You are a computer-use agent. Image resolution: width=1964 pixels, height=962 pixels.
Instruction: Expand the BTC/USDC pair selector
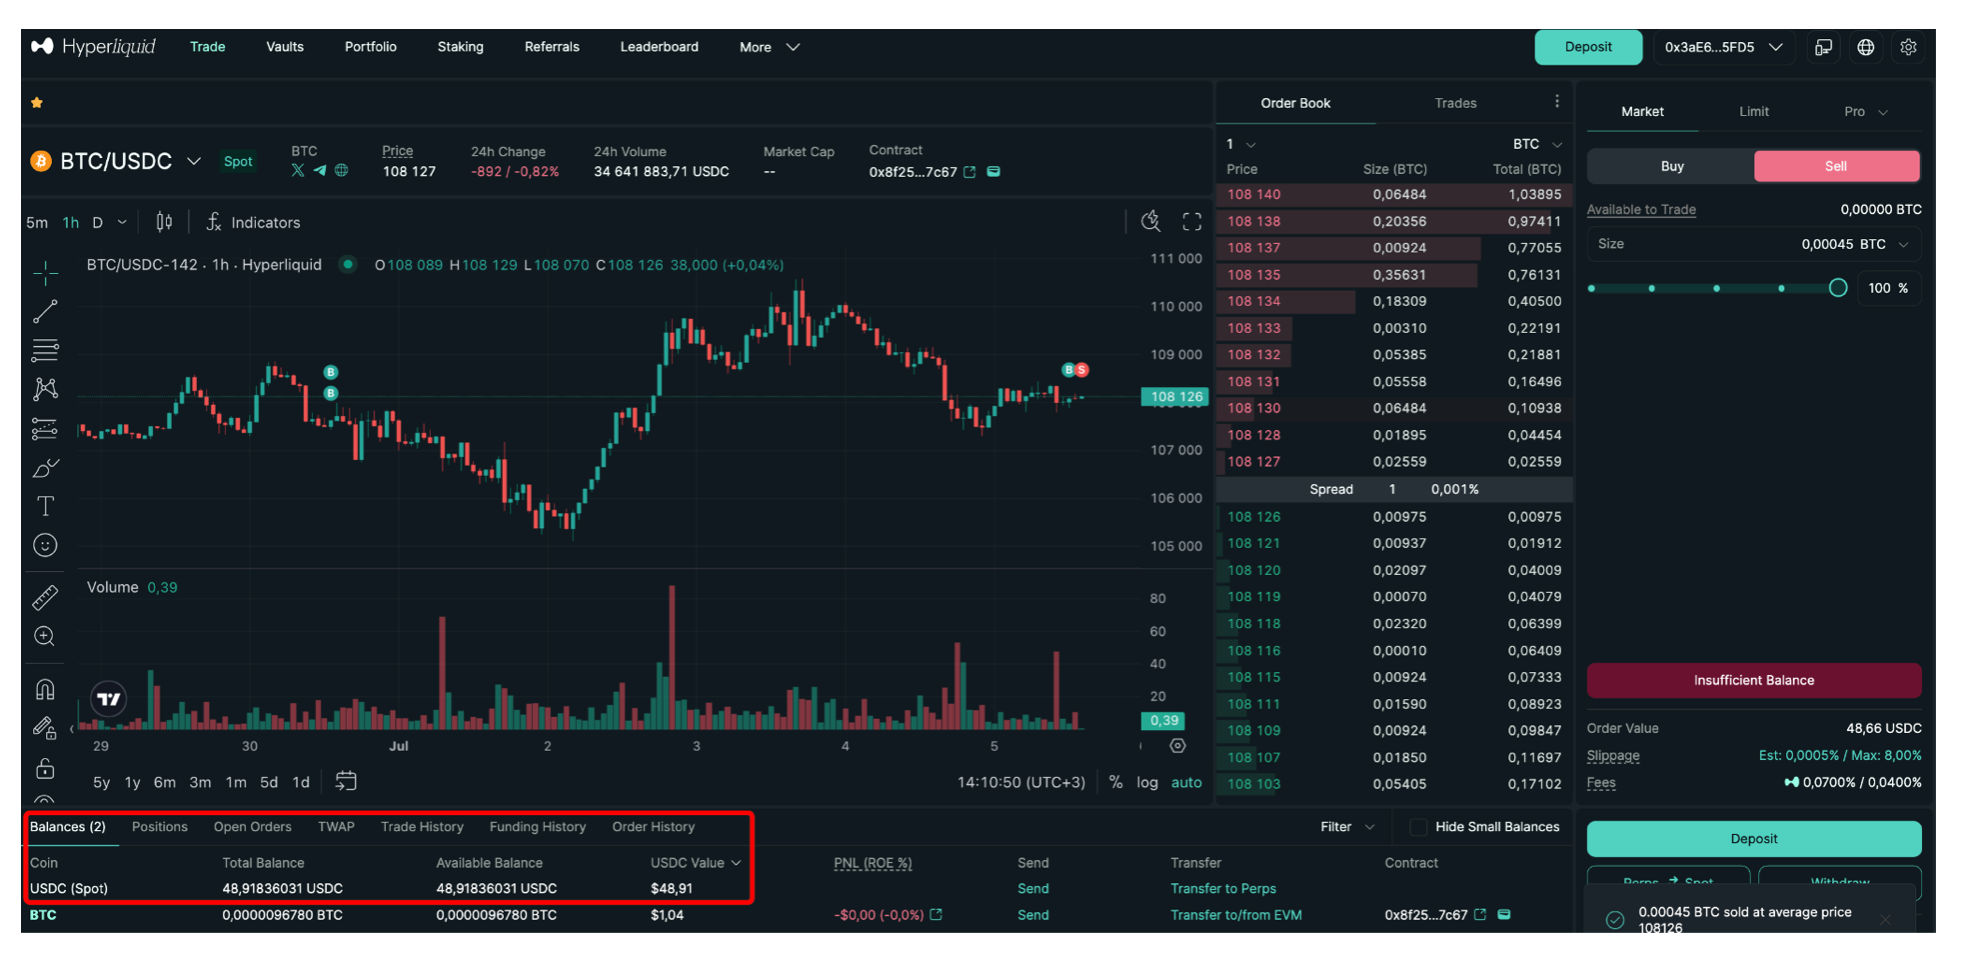pyautogui.click(x=194, y=161)
